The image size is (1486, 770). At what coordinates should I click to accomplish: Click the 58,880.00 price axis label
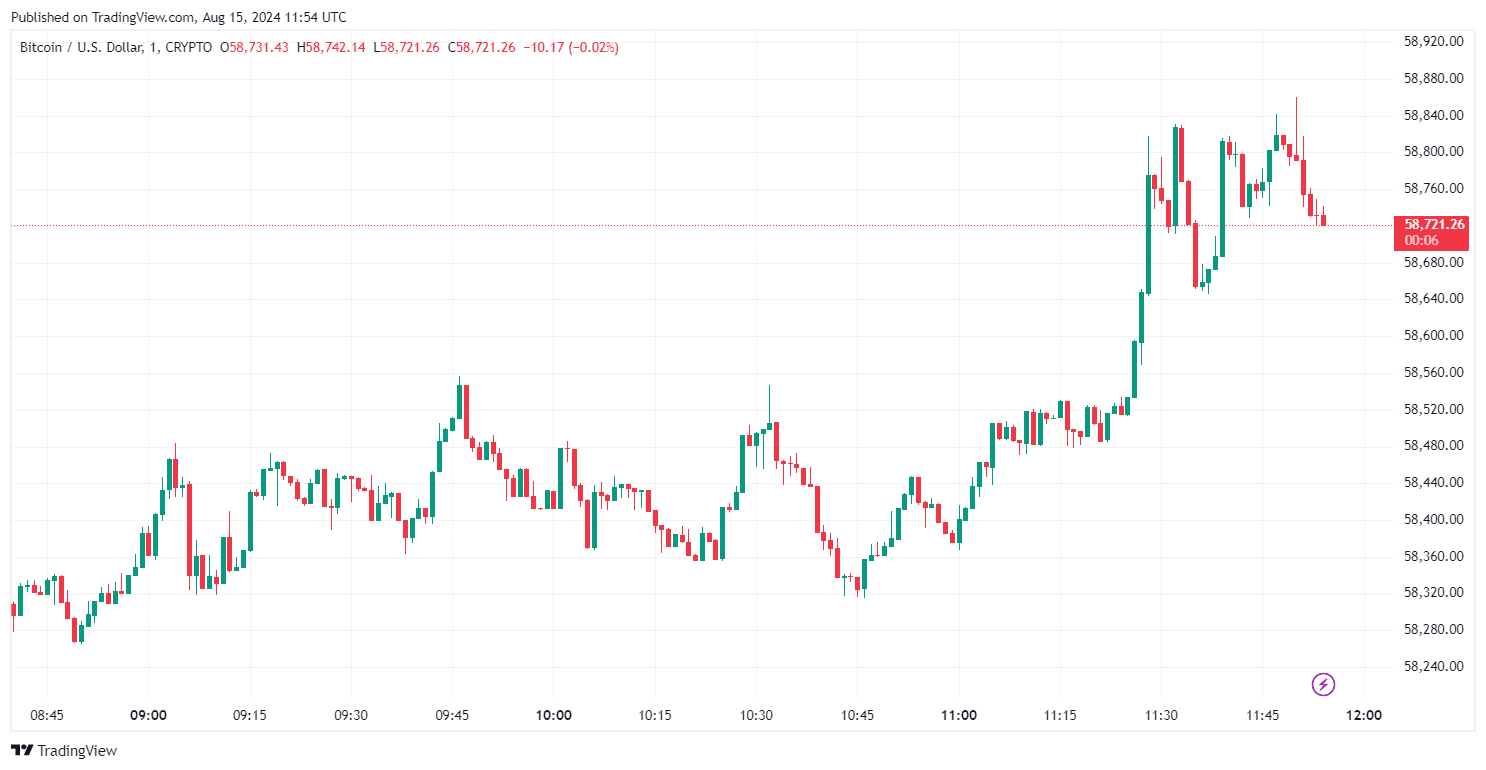(x=1434, y=78)
